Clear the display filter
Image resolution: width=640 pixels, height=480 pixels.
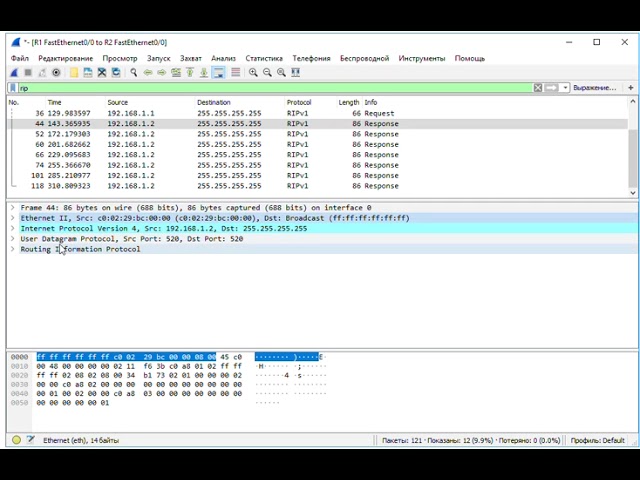point(538,88)
